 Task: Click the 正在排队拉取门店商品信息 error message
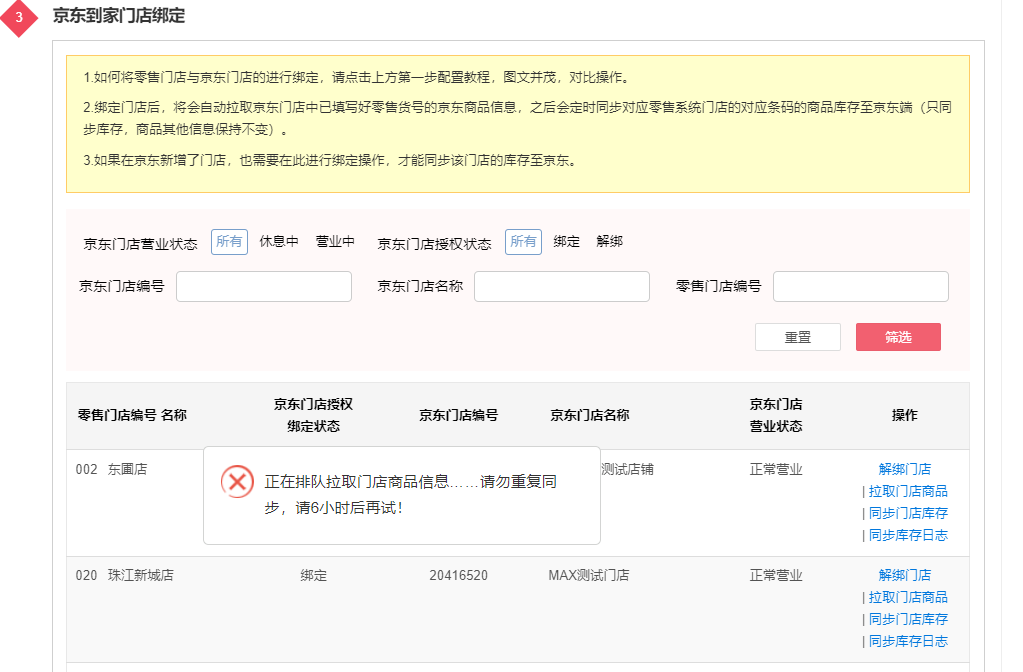tap(410, 495)
